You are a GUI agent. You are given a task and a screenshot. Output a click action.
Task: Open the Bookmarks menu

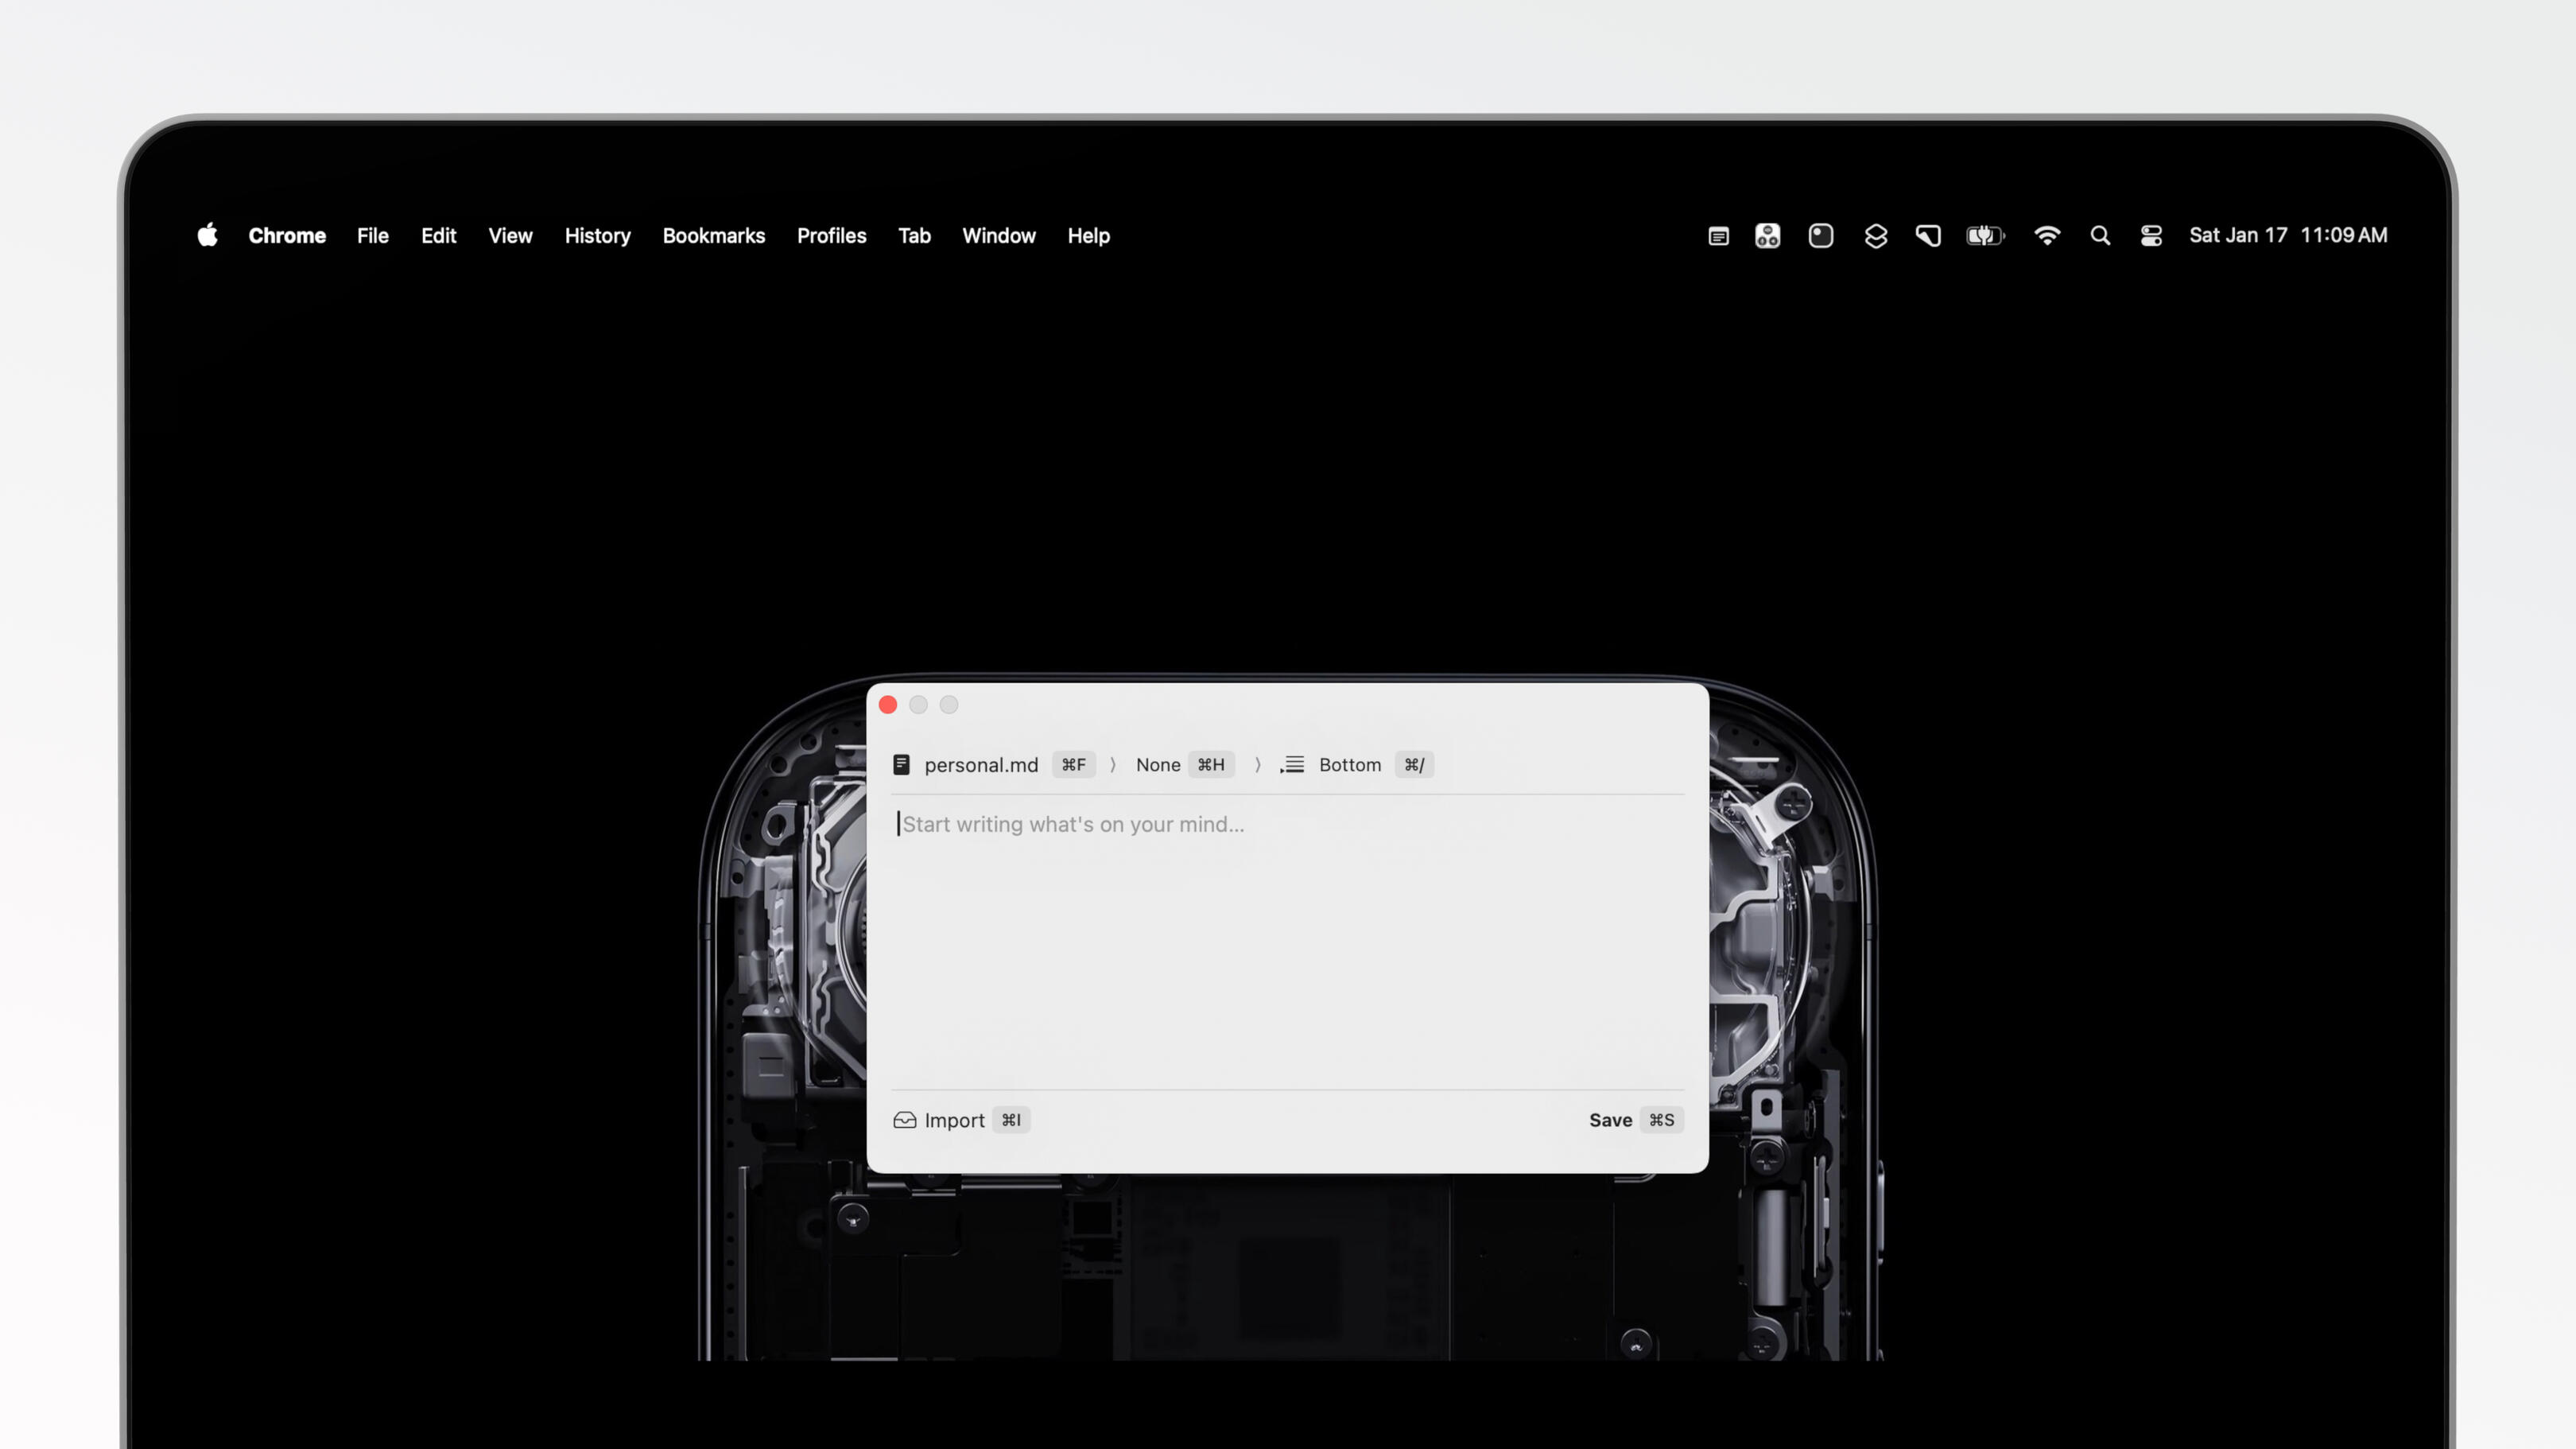coord(713,236)
